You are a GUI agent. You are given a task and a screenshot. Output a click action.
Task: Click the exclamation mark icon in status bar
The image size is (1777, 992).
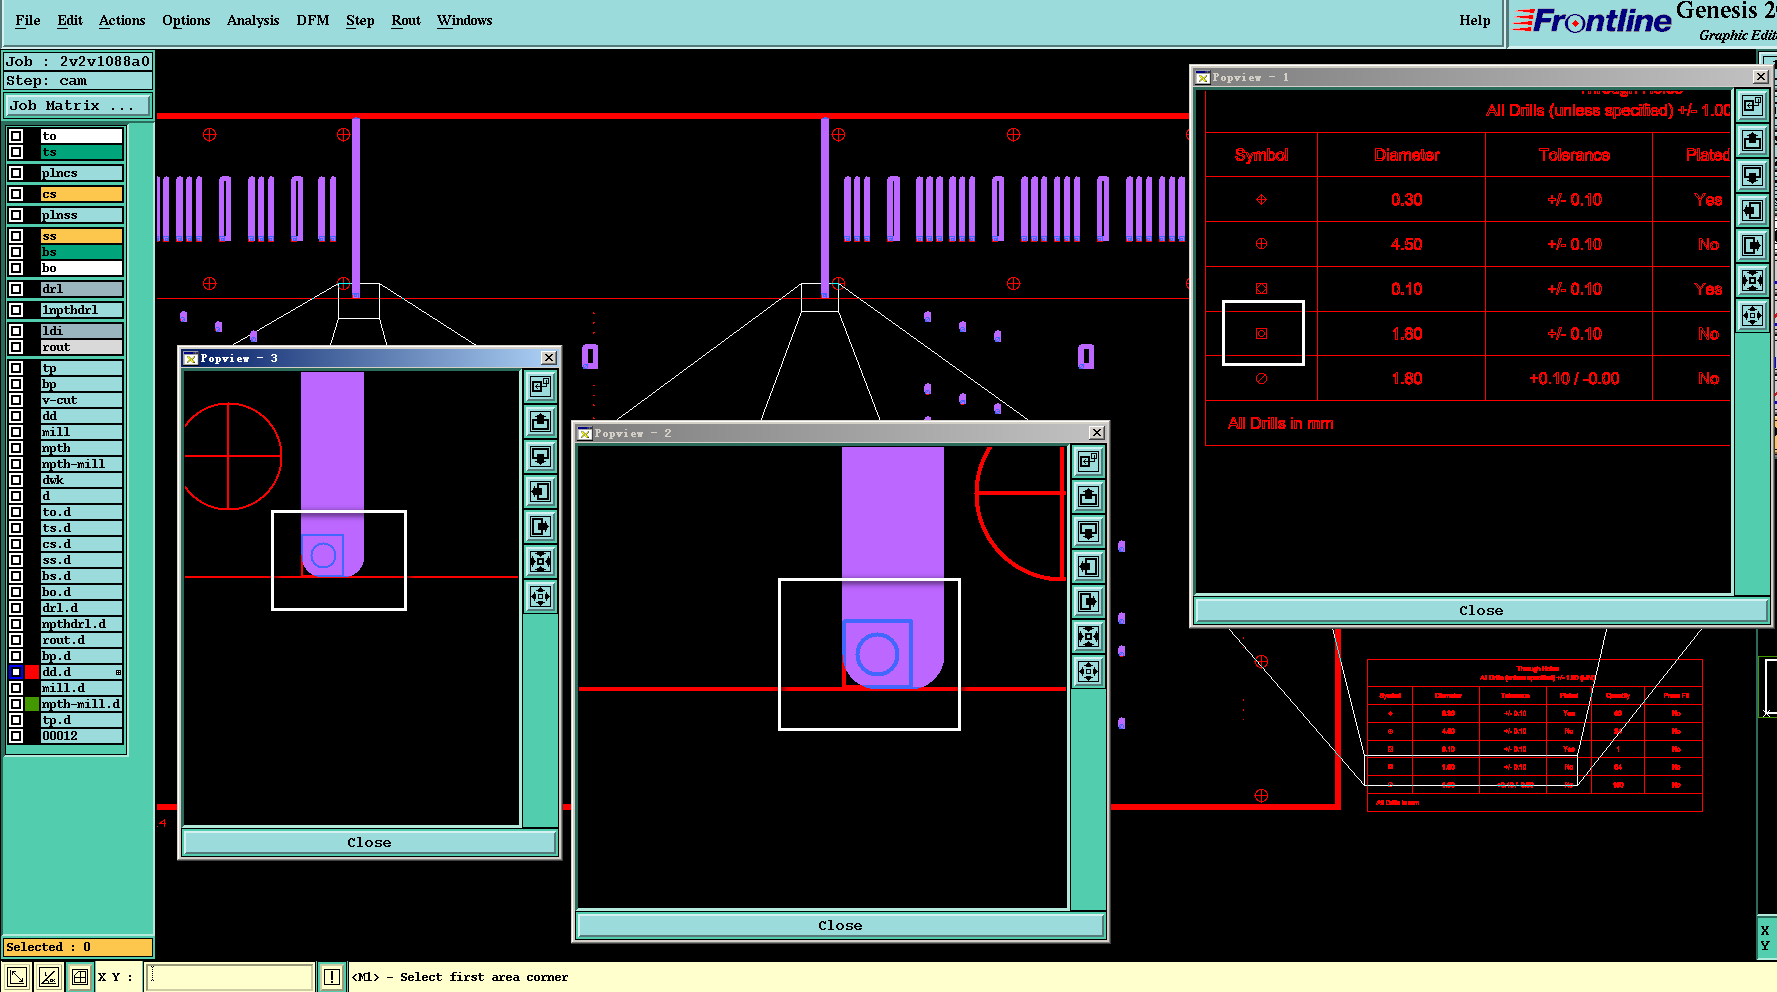tap(332, 977)
